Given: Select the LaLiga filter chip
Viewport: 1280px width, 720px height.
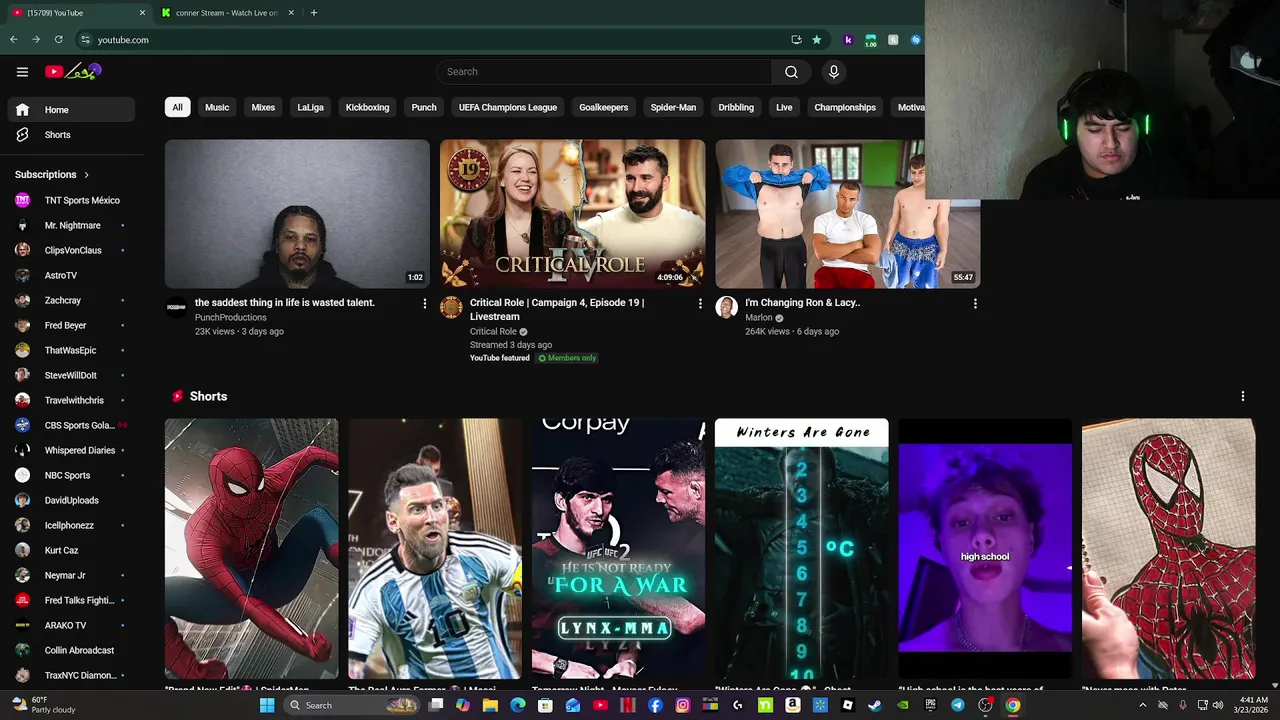Looking at the screenshot, I should click(310, 107).
